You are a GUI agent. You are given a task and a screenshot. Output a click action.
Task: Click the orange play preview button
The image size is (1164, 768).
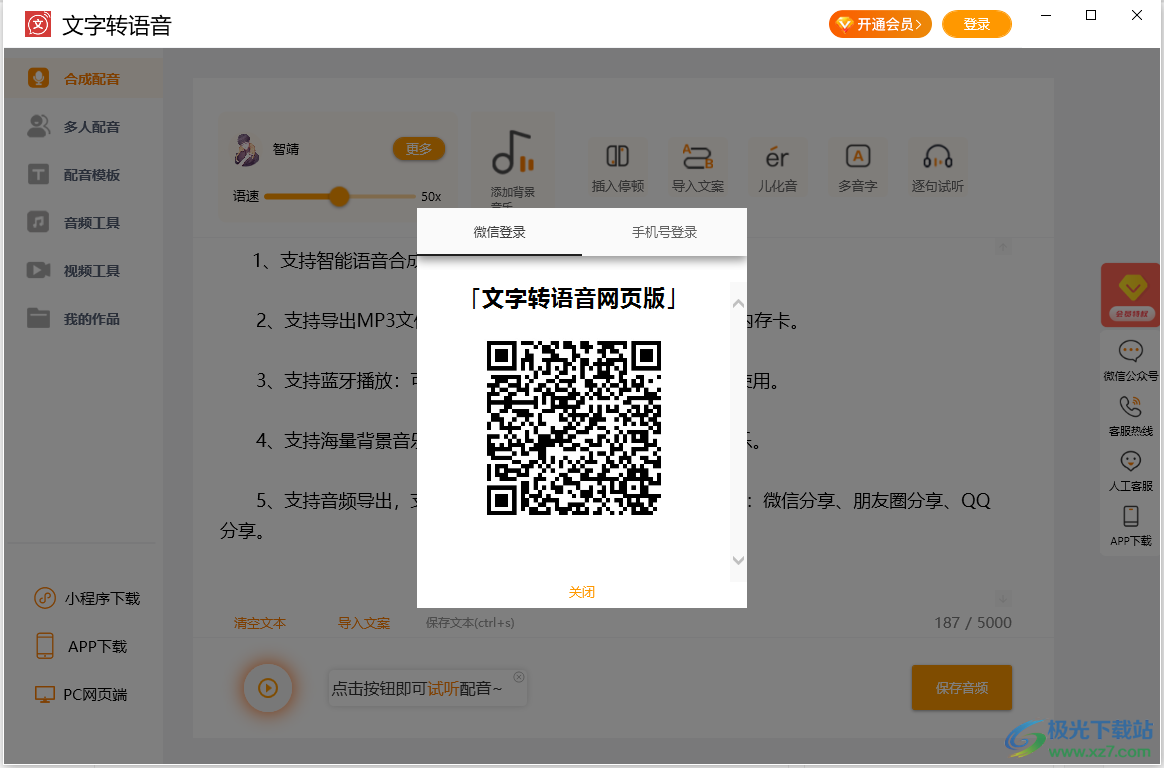click(268, 688)
